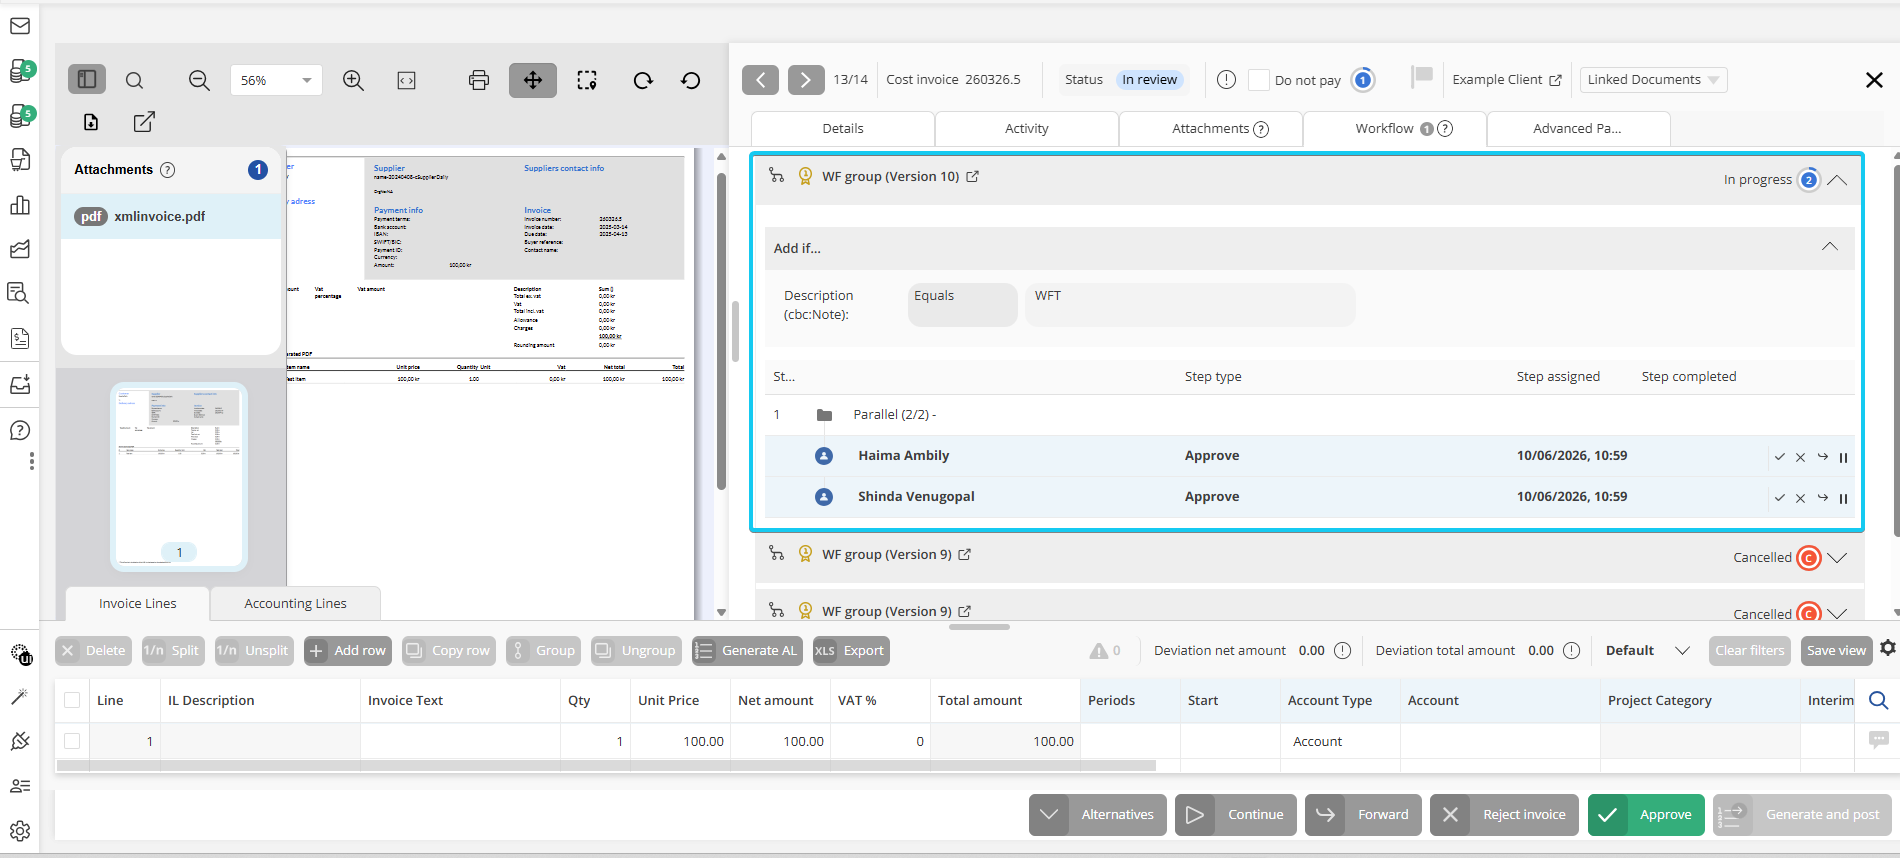Open settings gear in left sidebar
1900x858 pixels.
[x=20, y=831]
